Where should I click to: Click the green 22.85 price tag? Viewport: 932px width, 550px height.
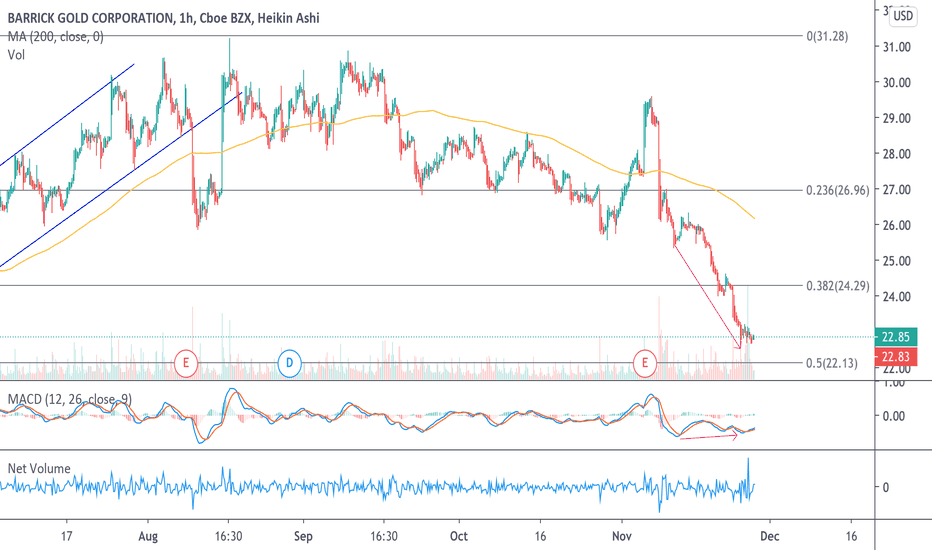click(895, 337)
